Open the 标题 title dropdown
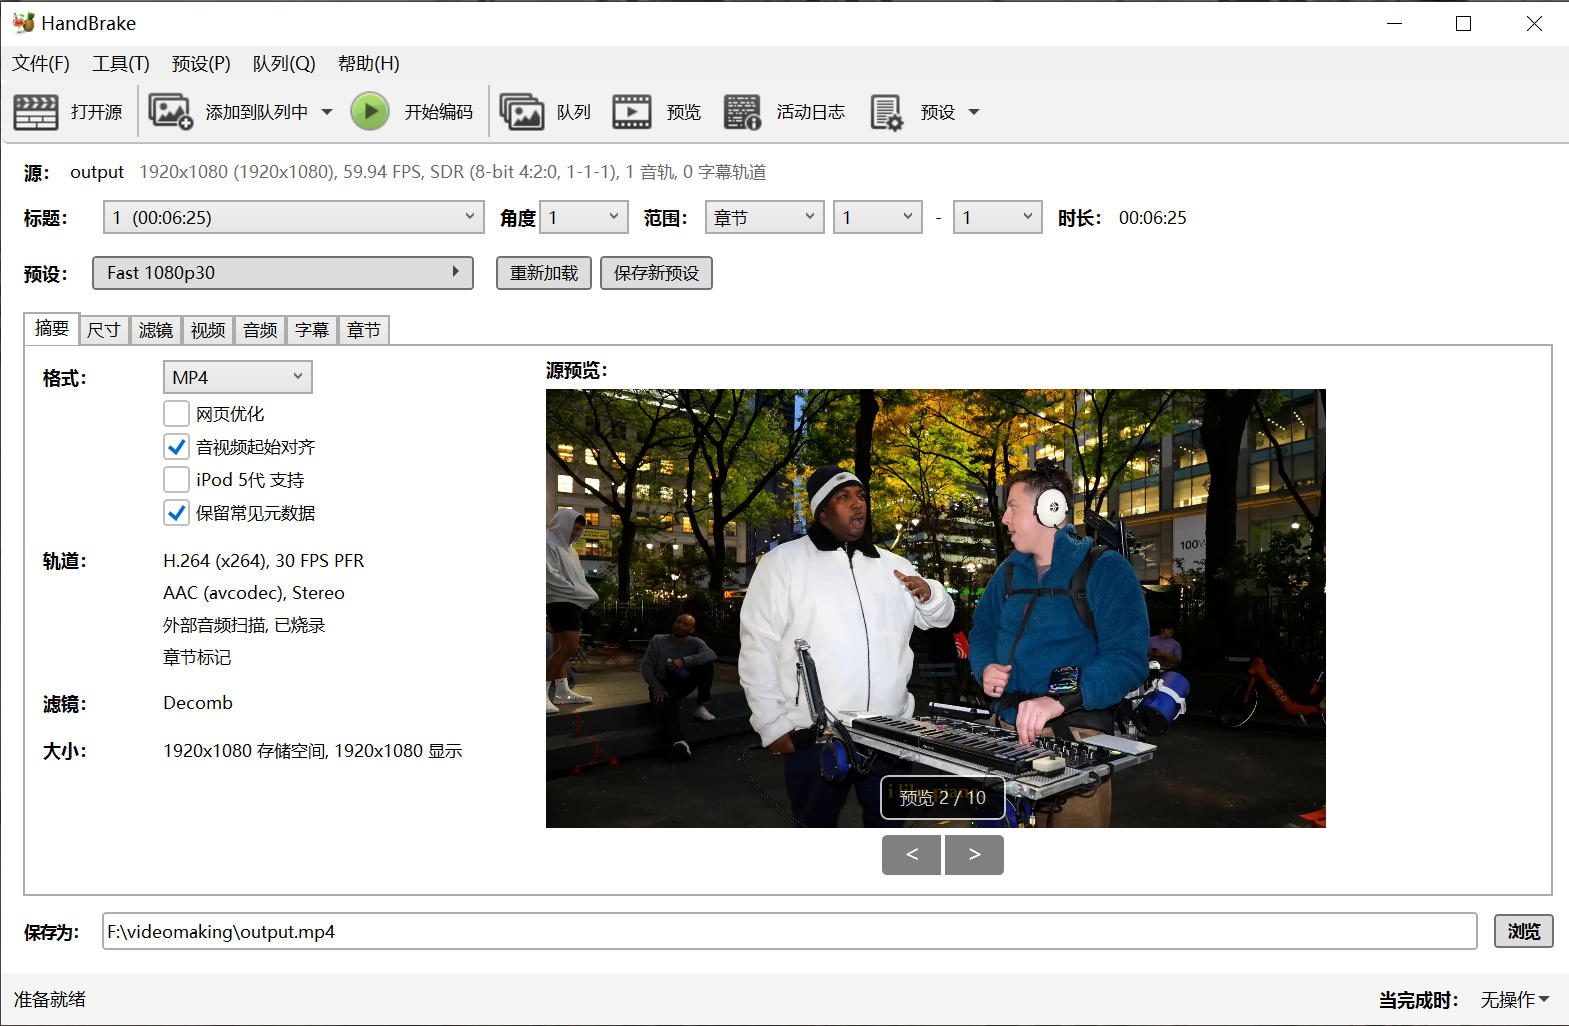 [x=293, y=218]
